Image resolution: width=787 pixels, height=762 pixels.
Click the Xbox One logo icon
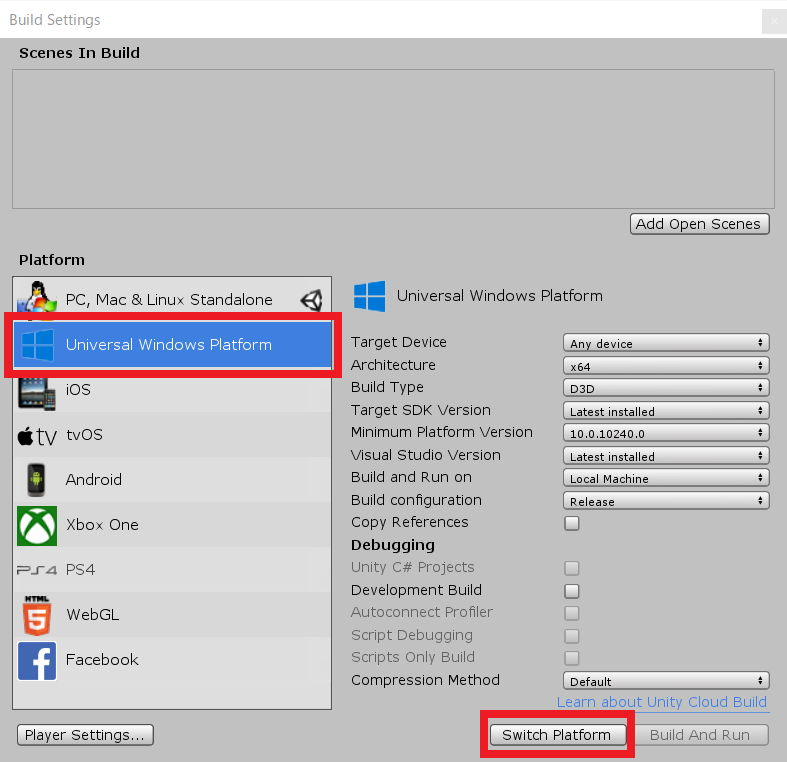click(37, 525)
